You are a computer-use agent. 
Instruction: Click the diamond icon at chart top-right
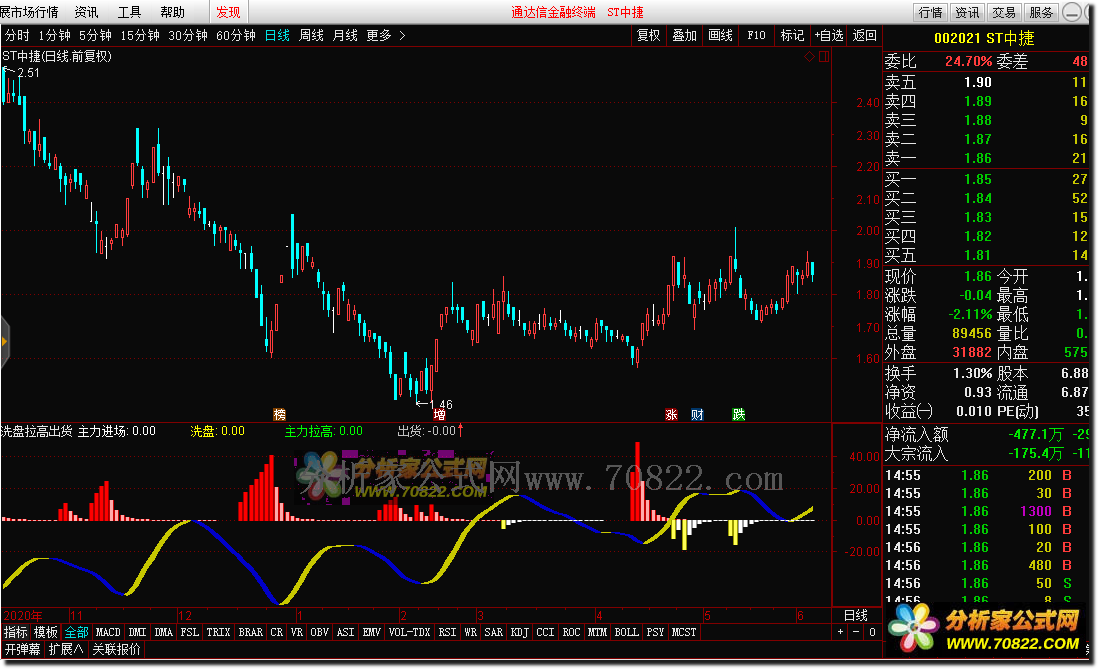point(810,56)
